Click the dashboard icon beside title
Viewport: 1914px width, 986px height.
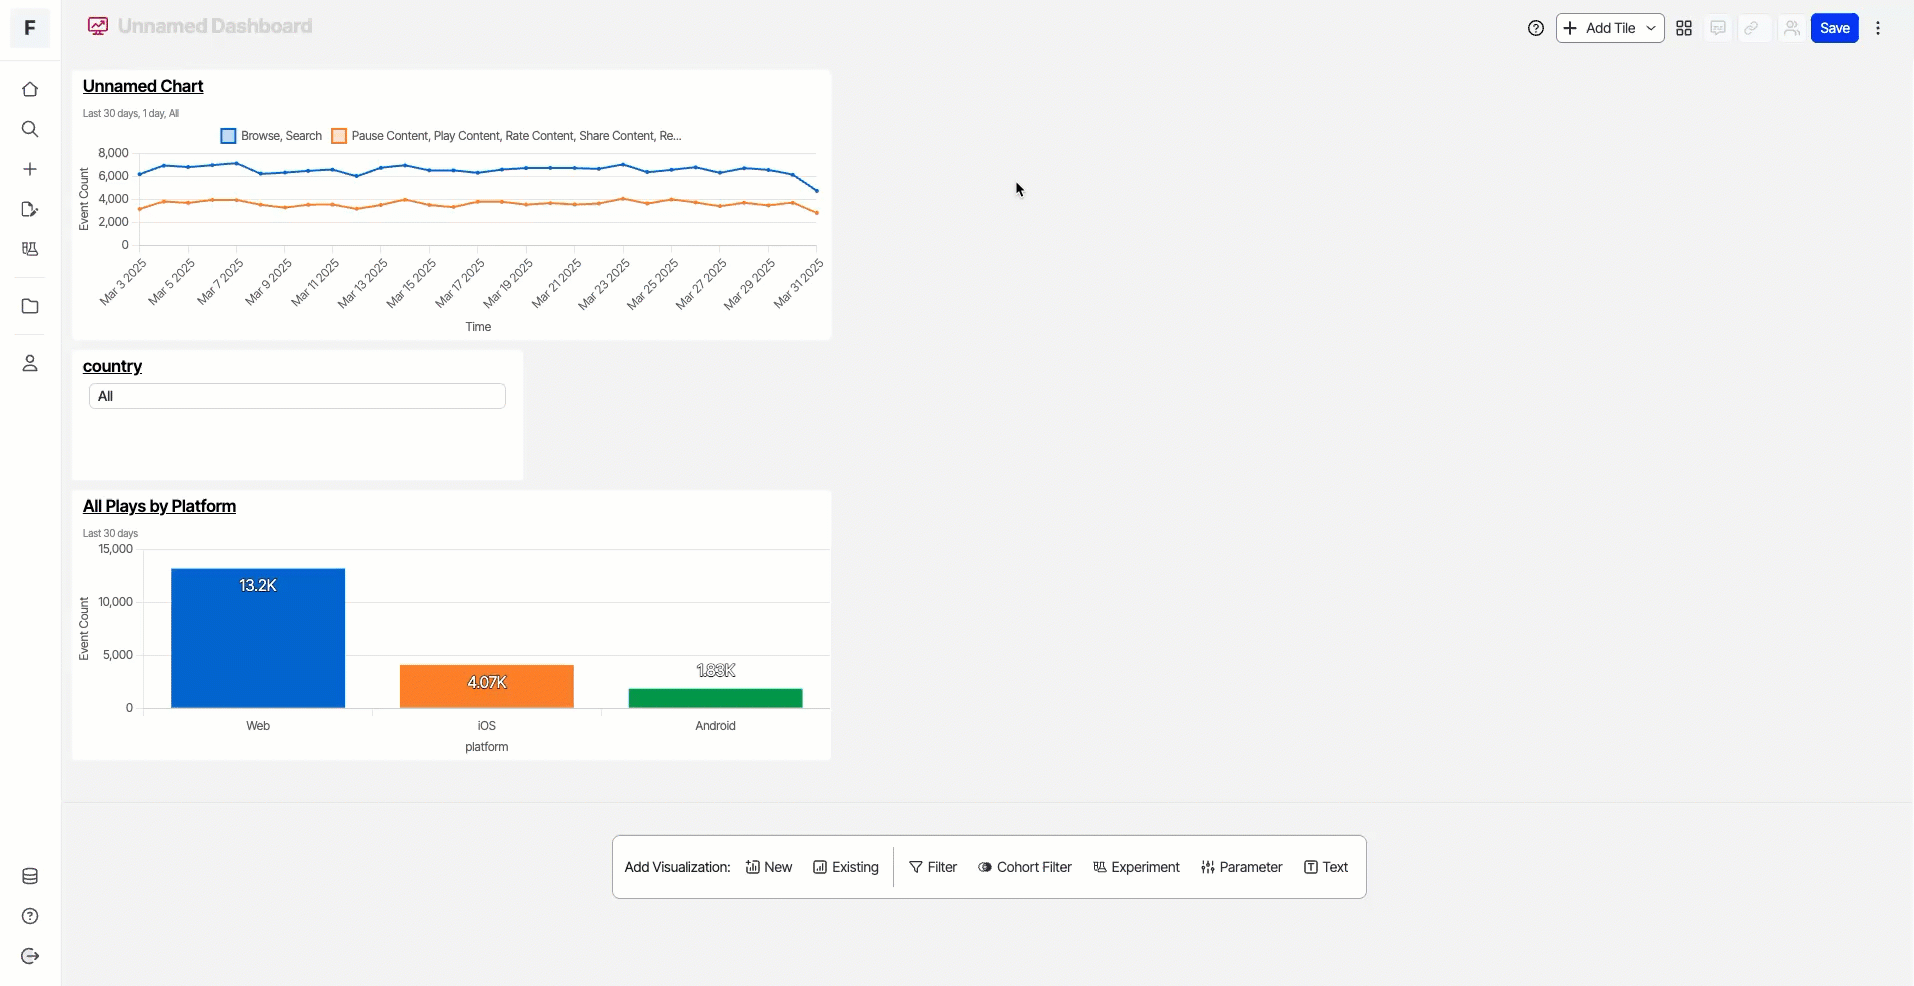coord(98,26)
